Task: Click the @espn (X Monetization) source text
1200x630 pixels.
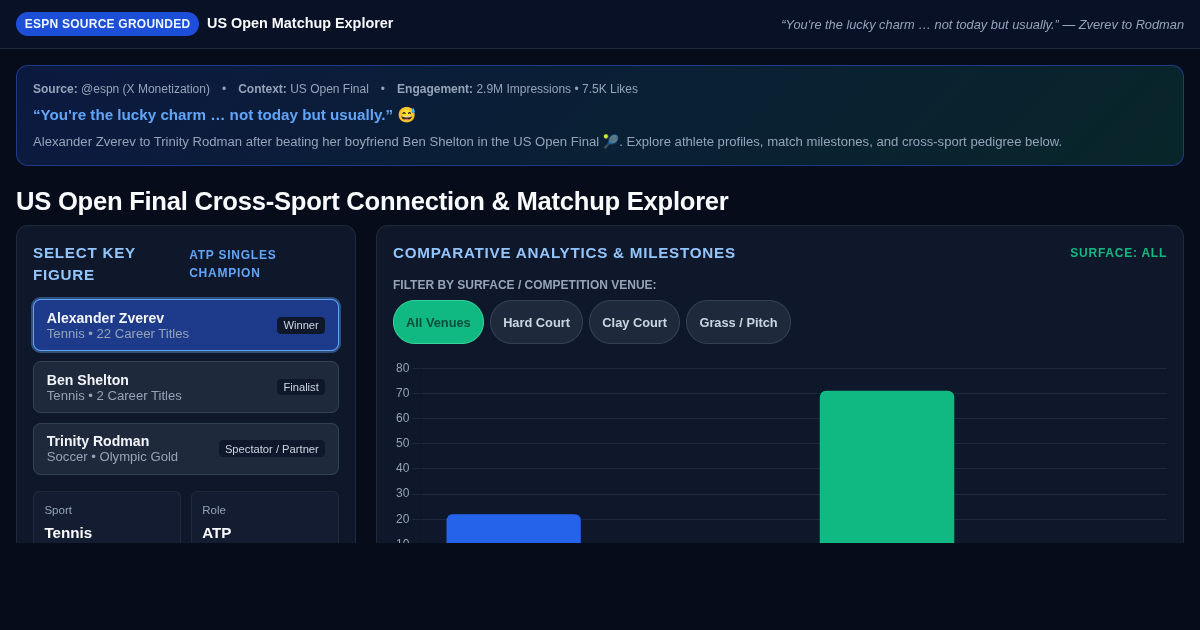Action: coord(145,89)
